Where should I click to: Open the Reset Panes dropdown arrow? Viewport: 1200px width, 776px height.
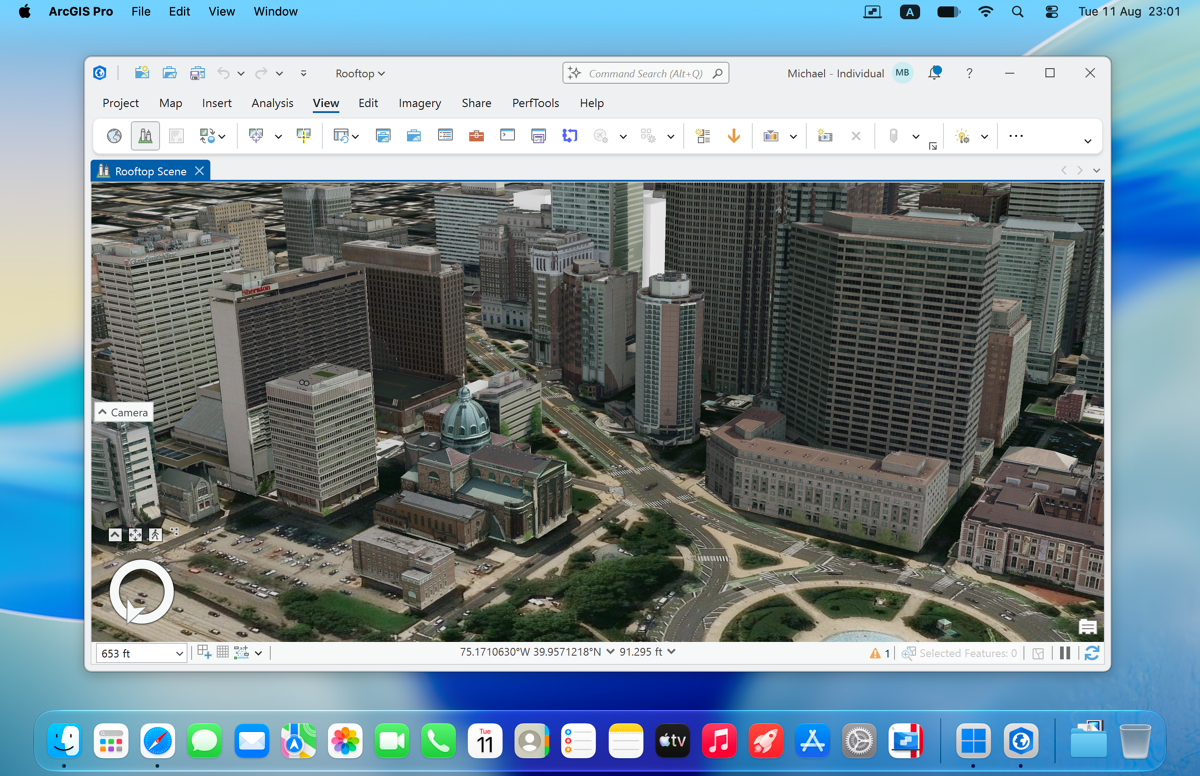click(x=355, y=136)
